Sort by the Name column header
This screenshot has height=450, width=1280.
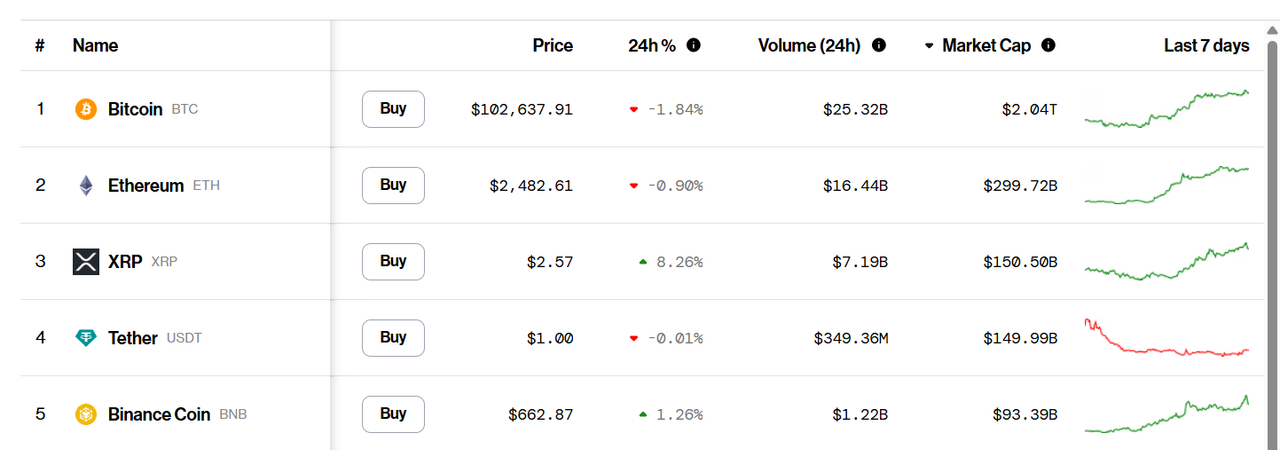(x=95, y=45)
